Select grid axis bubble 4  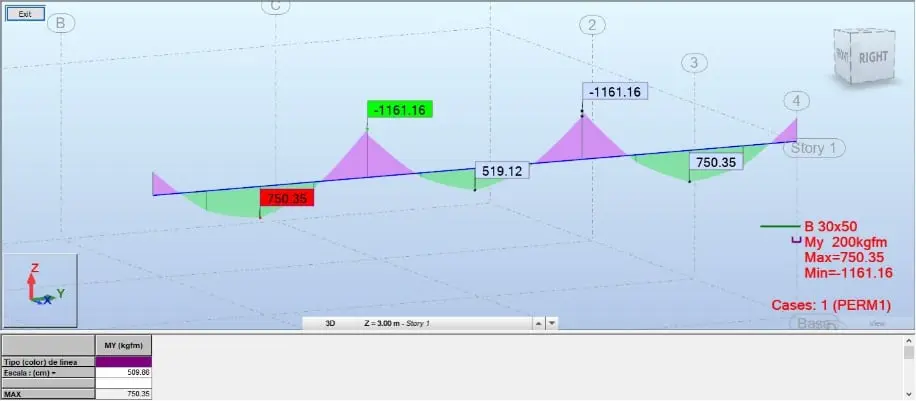point(796,101)
